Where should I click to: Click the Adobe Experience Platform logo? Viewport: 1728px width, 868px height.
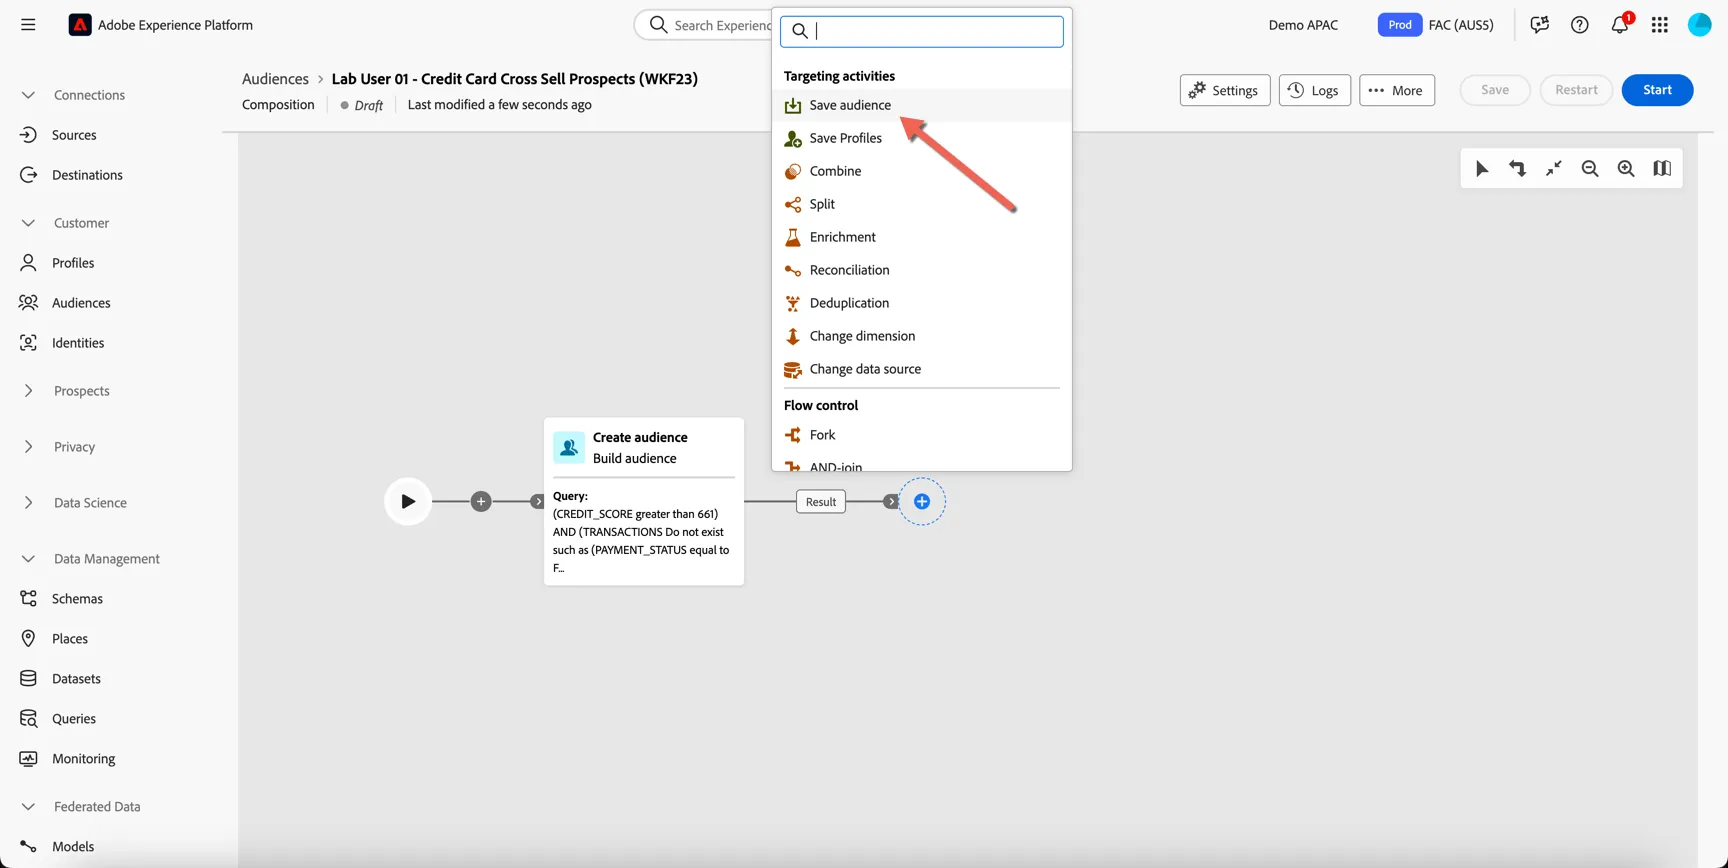tap(80, 25)
